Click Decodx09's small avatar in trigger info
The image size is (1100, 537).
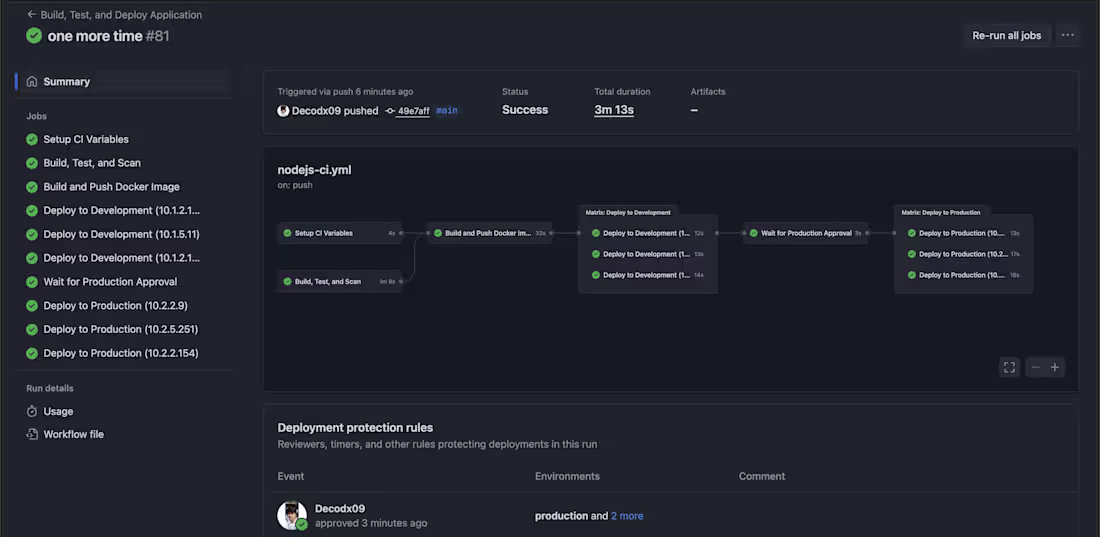[x=283, y=111]
